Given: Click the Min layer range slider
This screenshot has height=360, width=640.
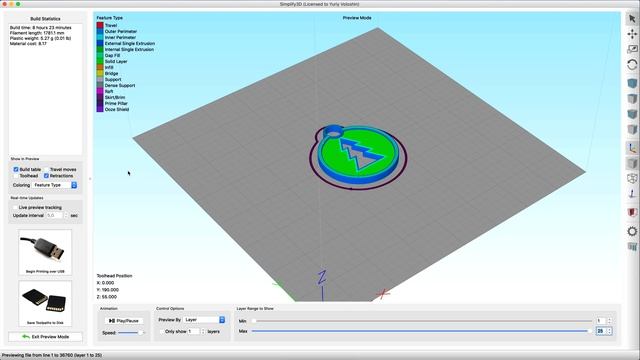Looking at the screenshot, I should click(422, 321).
